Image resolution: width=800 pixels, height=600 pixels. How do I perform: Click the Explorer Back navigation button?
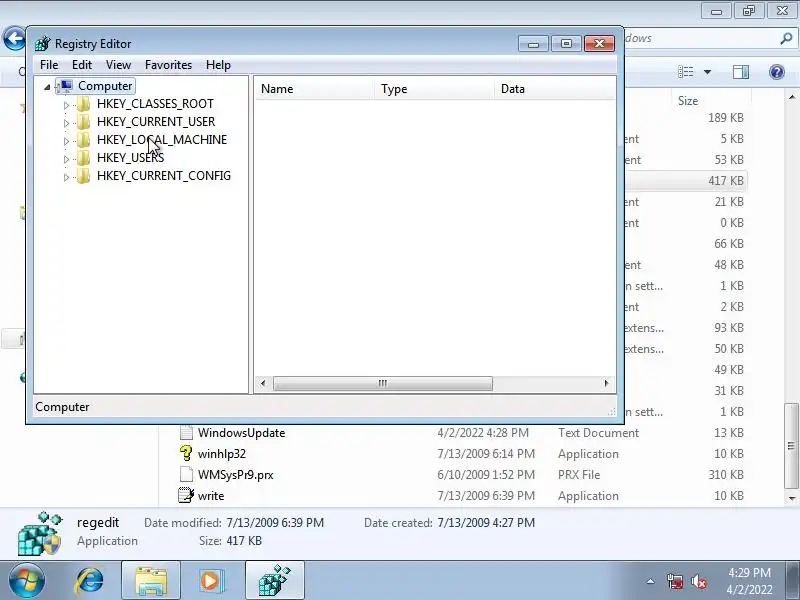point(14,38)
